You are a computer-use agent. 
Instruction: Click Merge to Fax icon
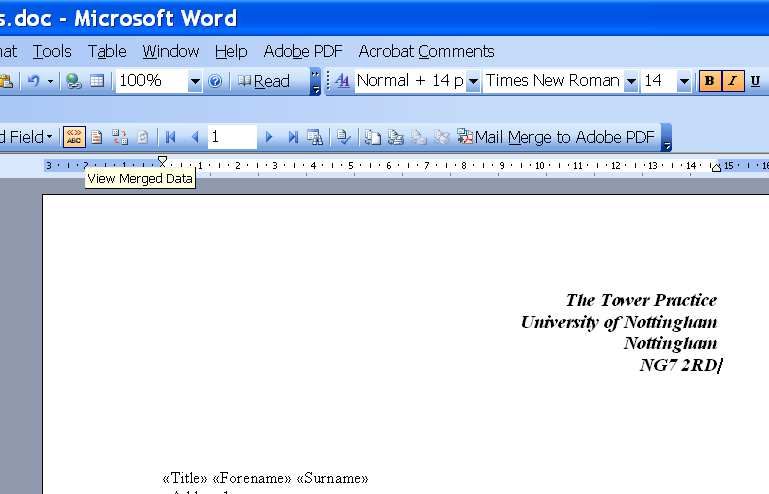[x=441, y=137]
